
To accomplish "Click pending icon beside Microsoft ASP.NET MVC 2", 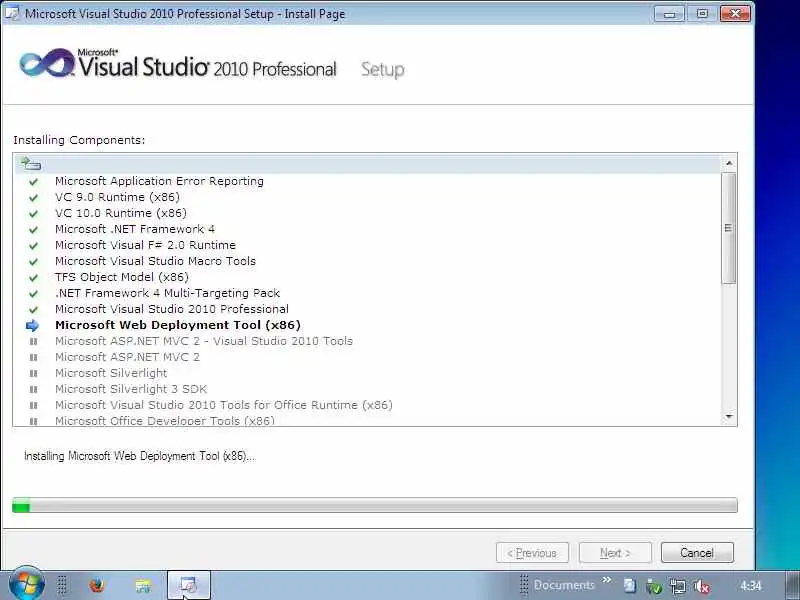I will pyautogui.click(x=33, y=357).
